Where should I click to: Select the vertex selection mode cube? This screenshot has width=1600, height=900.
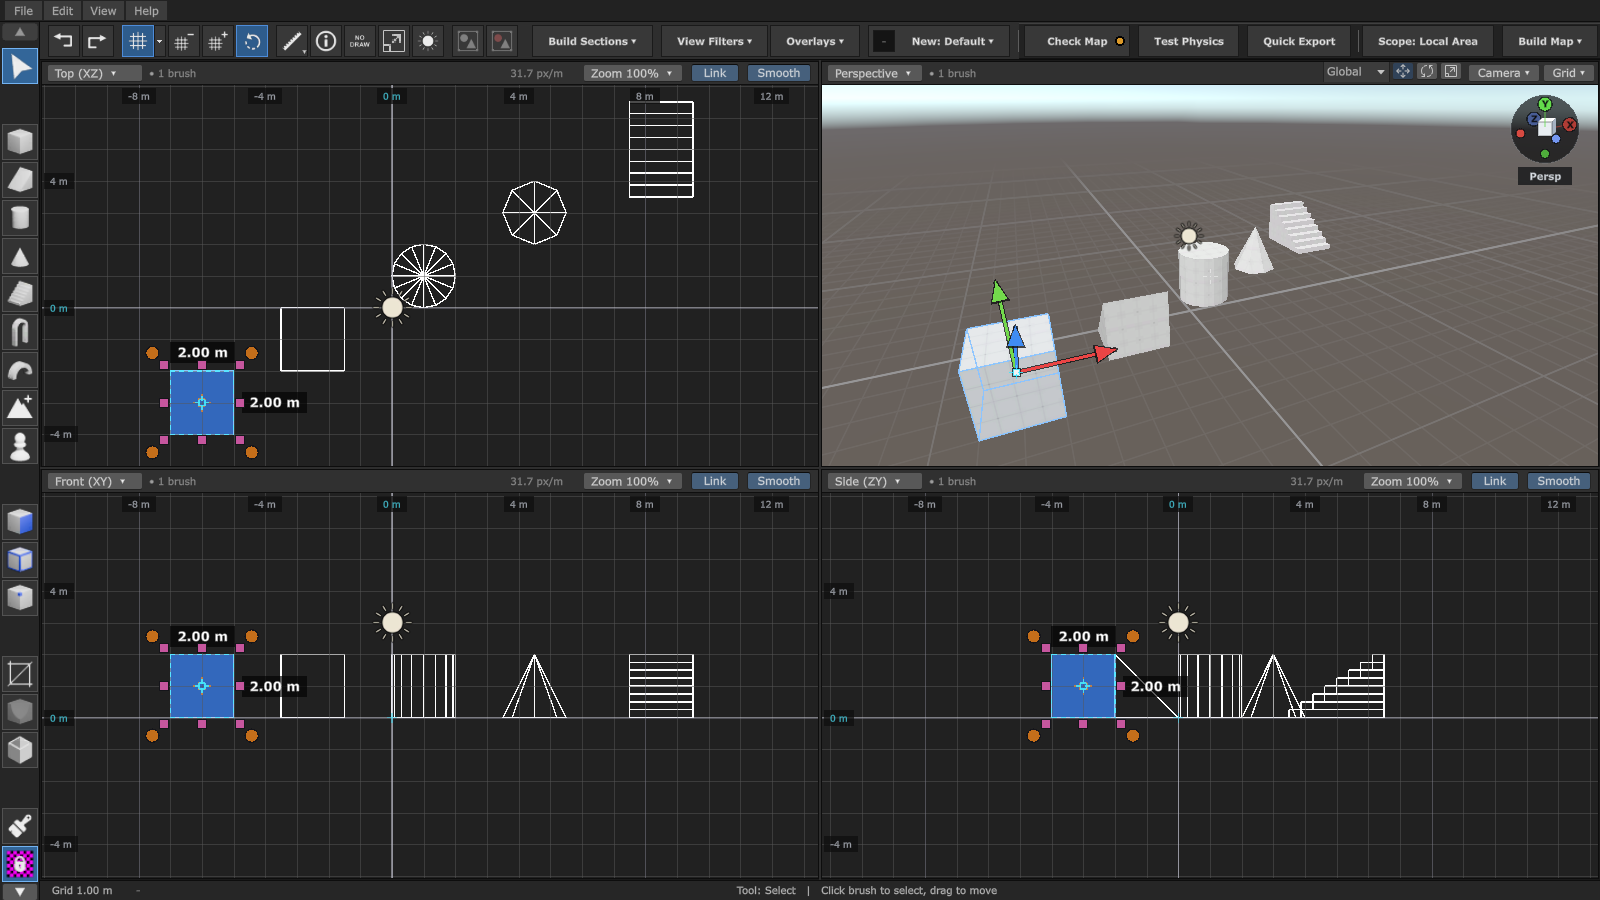coord(20,598)
